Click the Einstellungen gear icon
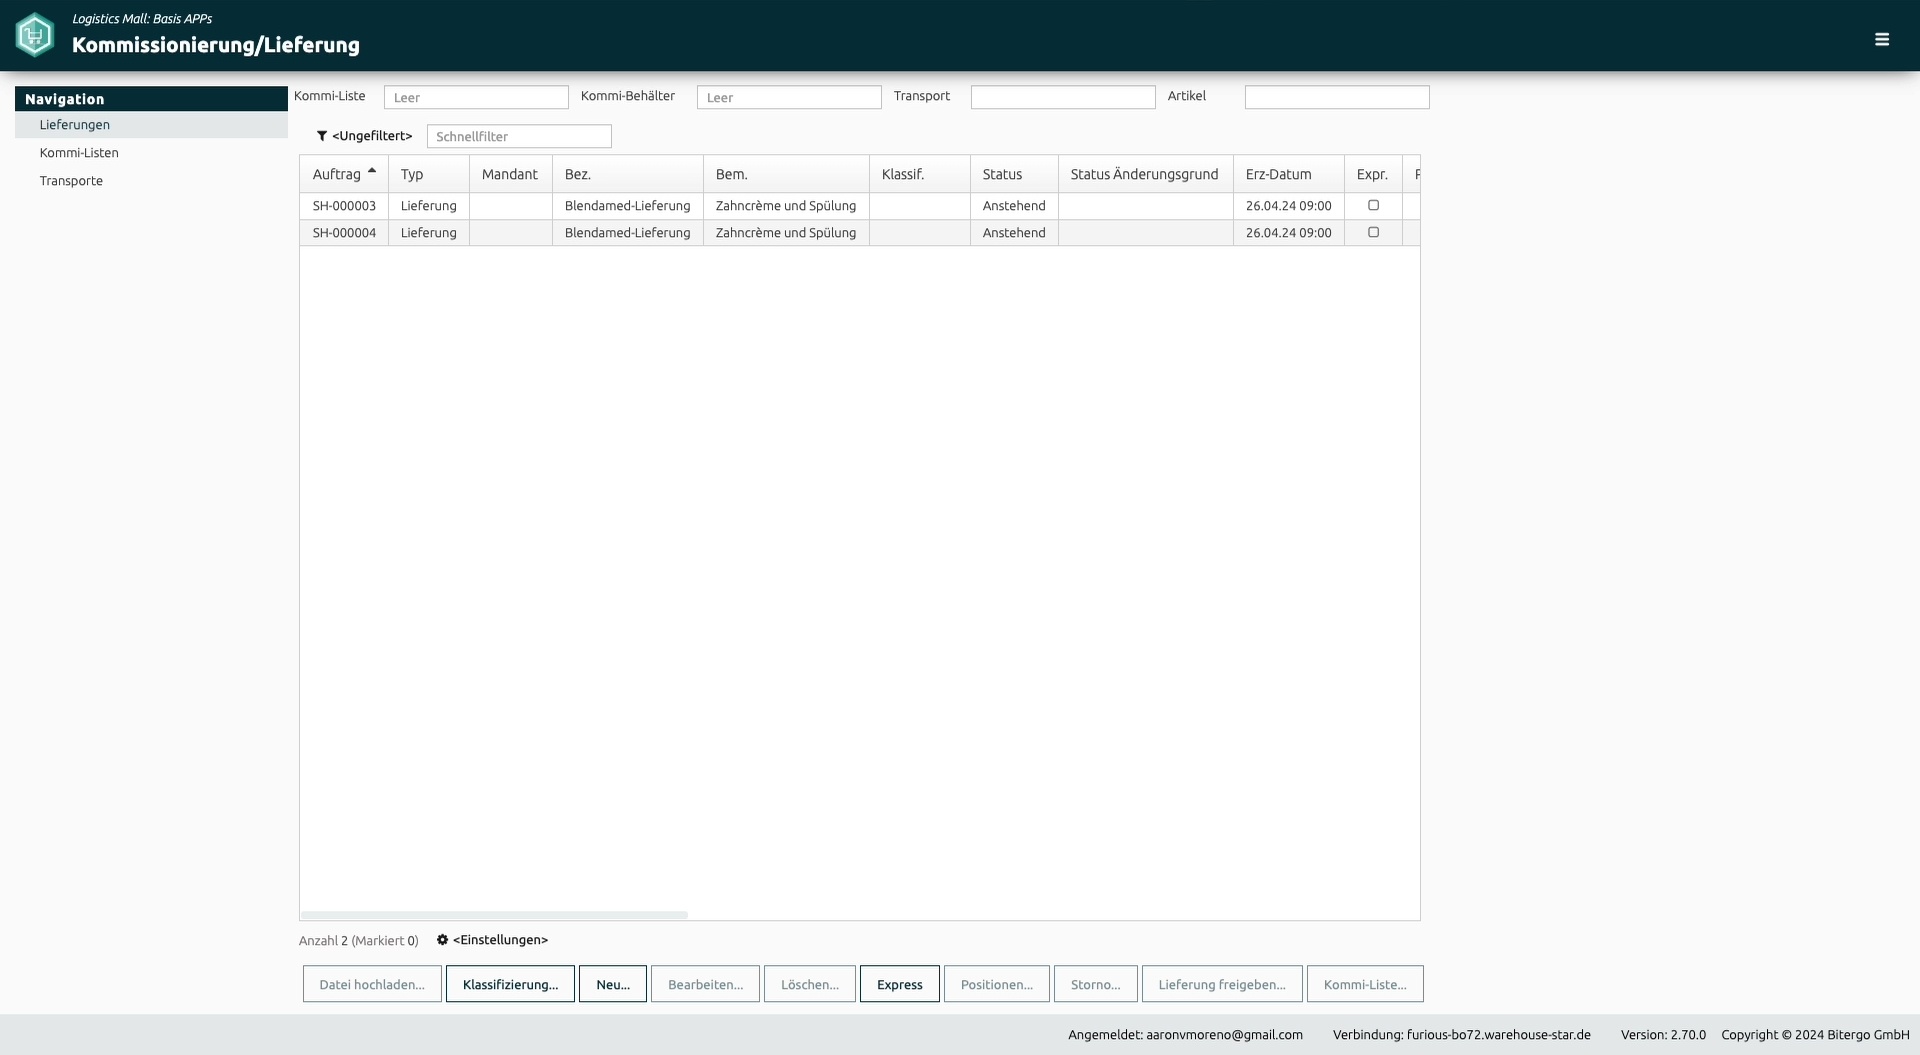 (x=442, y=940)
